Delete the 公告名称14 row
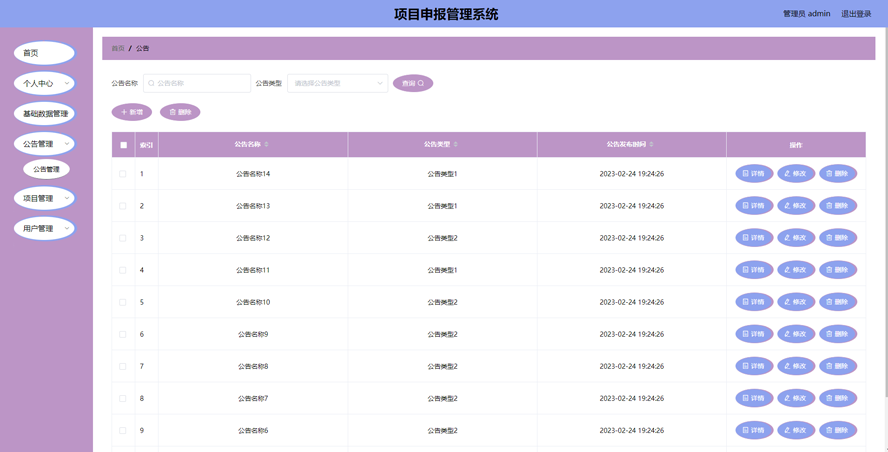 click(838, 173)
